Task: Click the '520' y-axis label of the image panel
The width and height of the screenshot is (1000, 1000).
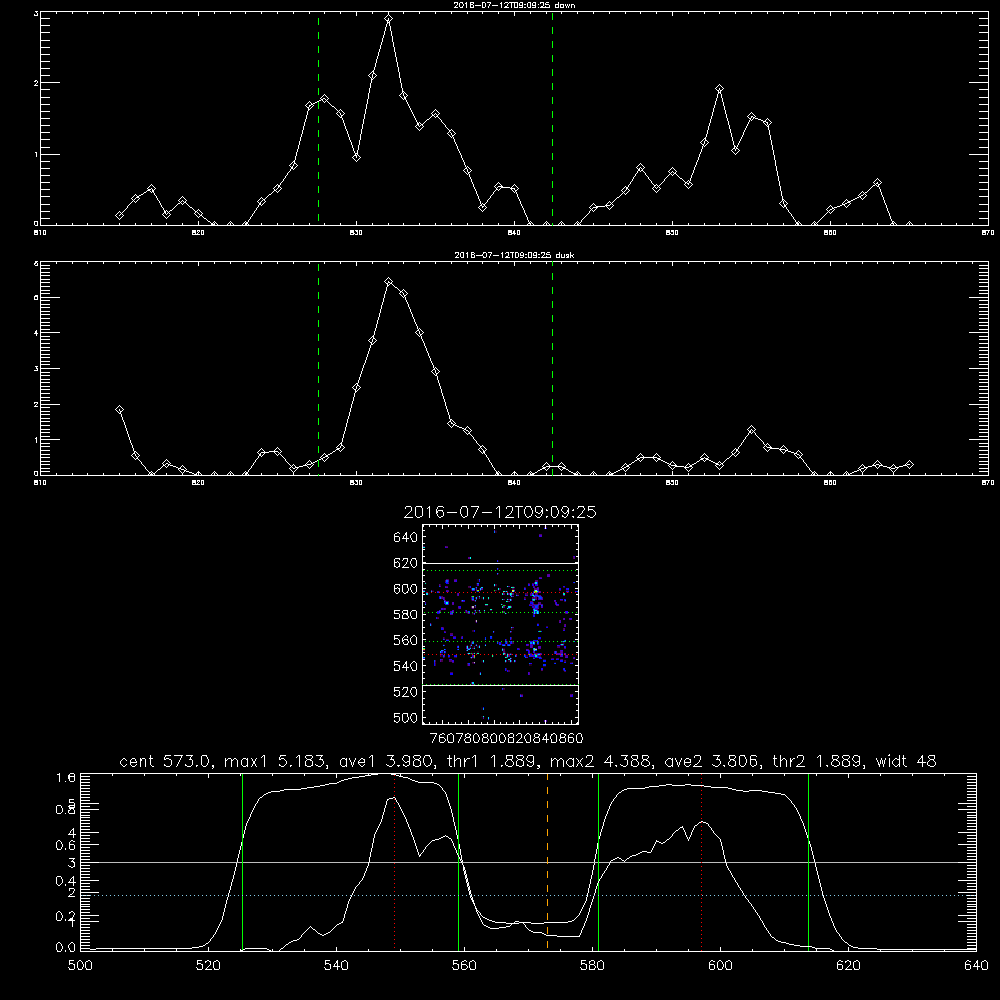Action: point(406,692)
